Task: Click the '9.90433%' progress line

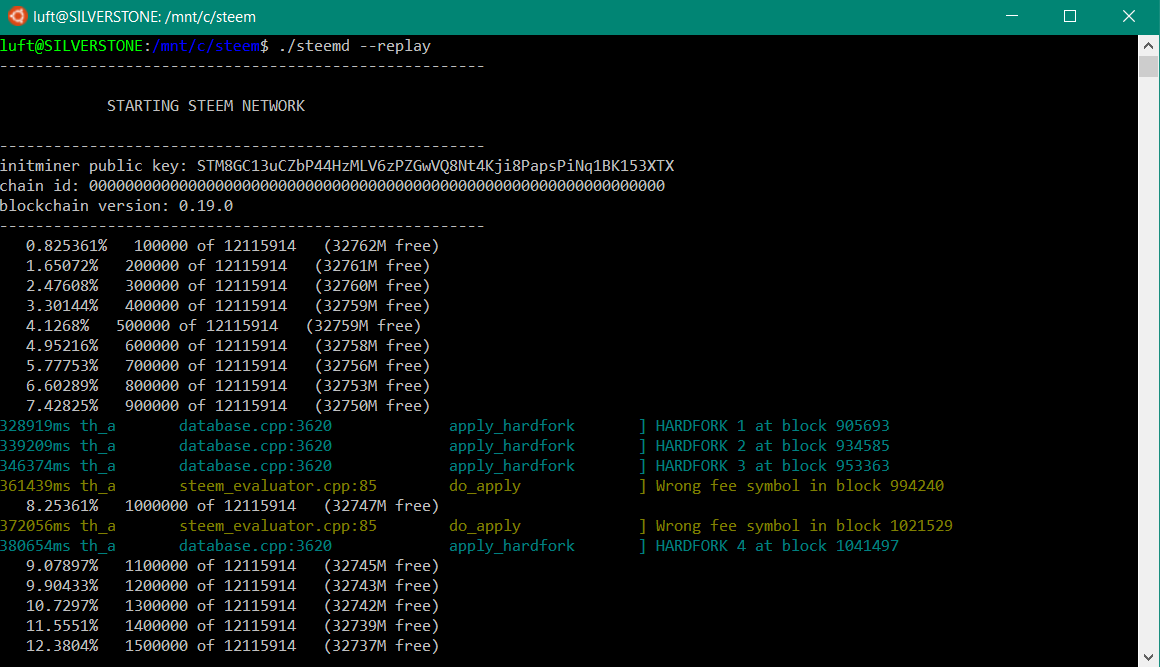Action: coord(232,586)
